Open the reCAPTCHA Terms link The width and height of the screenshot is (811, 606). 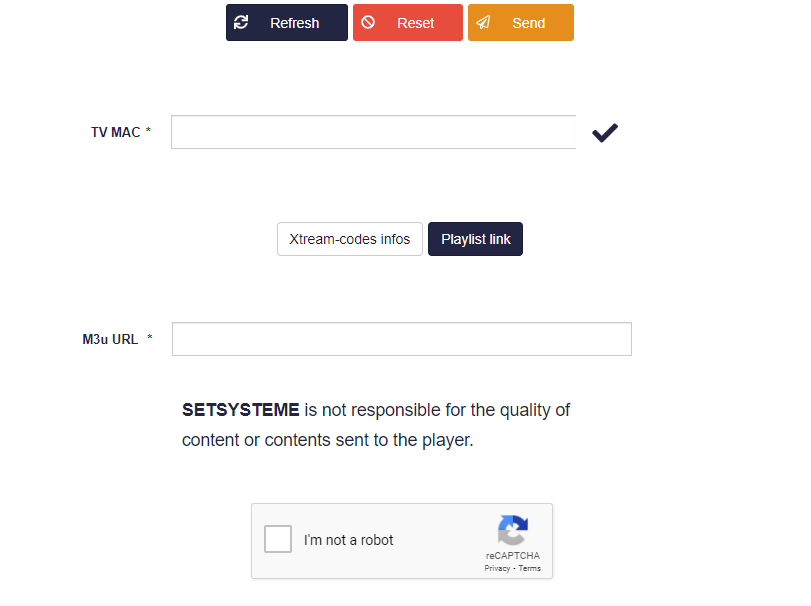click(x=530, y=568)
